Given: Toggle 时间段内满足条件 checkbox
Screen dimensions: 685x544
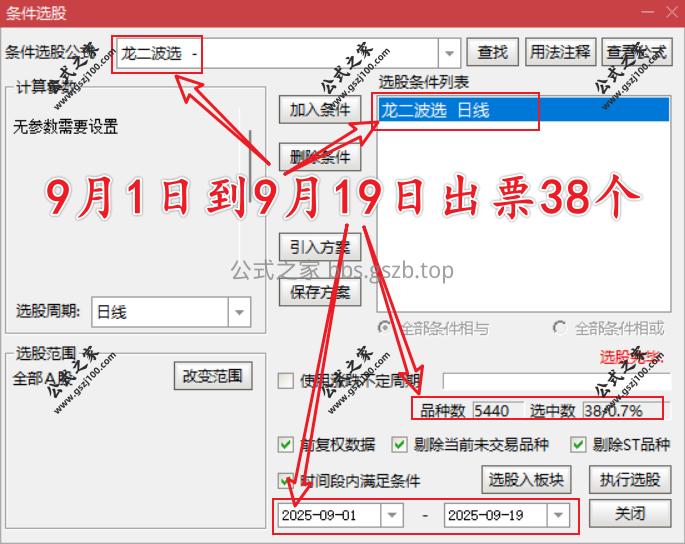Looking at the screenshot, I should 285,481.
